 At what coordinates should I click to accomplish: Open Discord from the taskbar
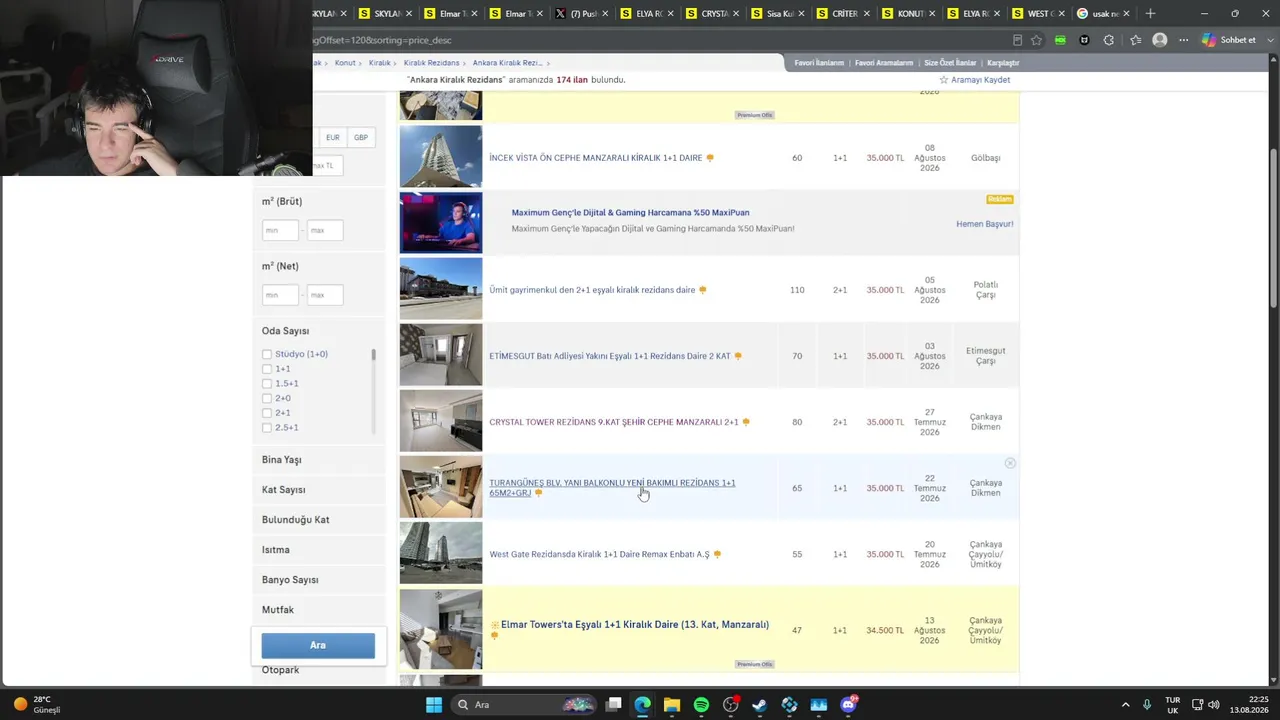[x=849, y=705]
